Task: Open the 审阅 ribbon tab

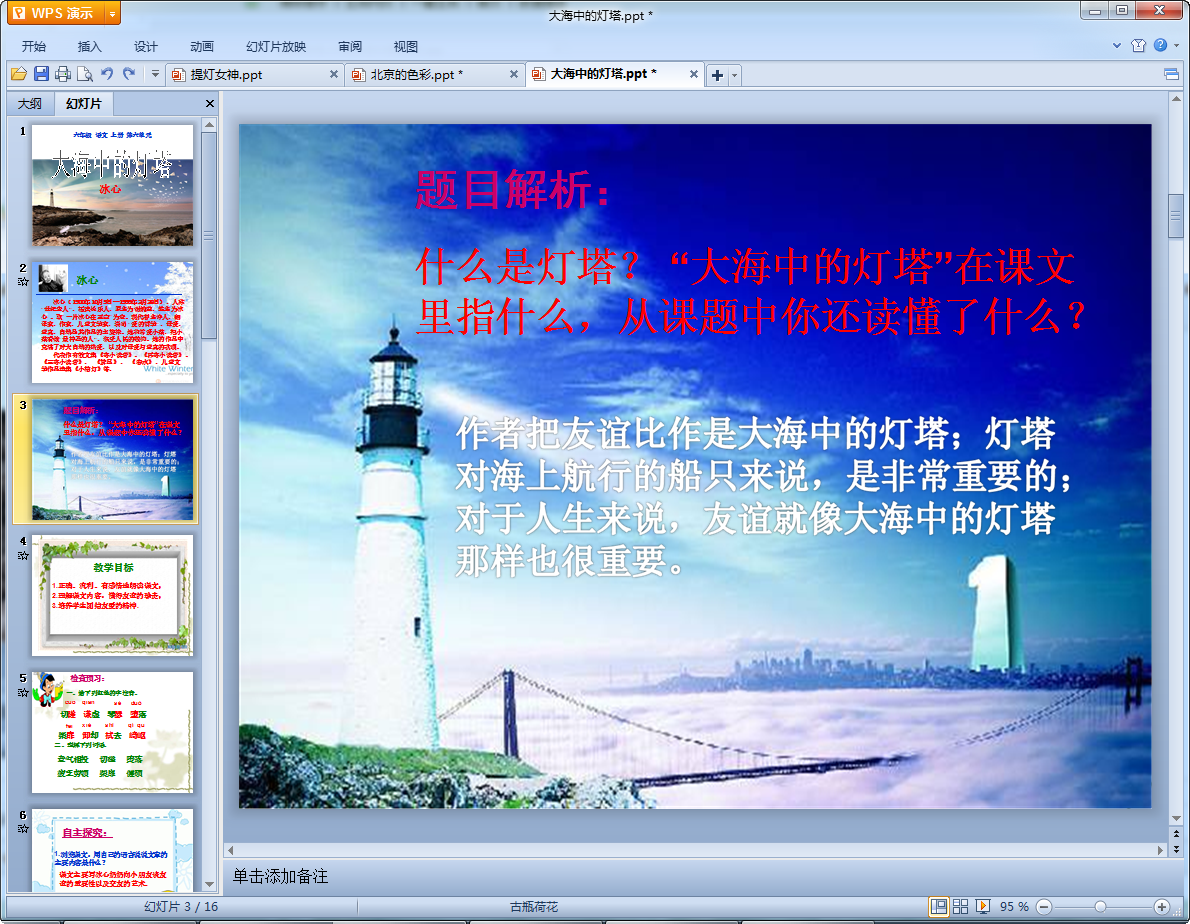Action: (350, 46)
